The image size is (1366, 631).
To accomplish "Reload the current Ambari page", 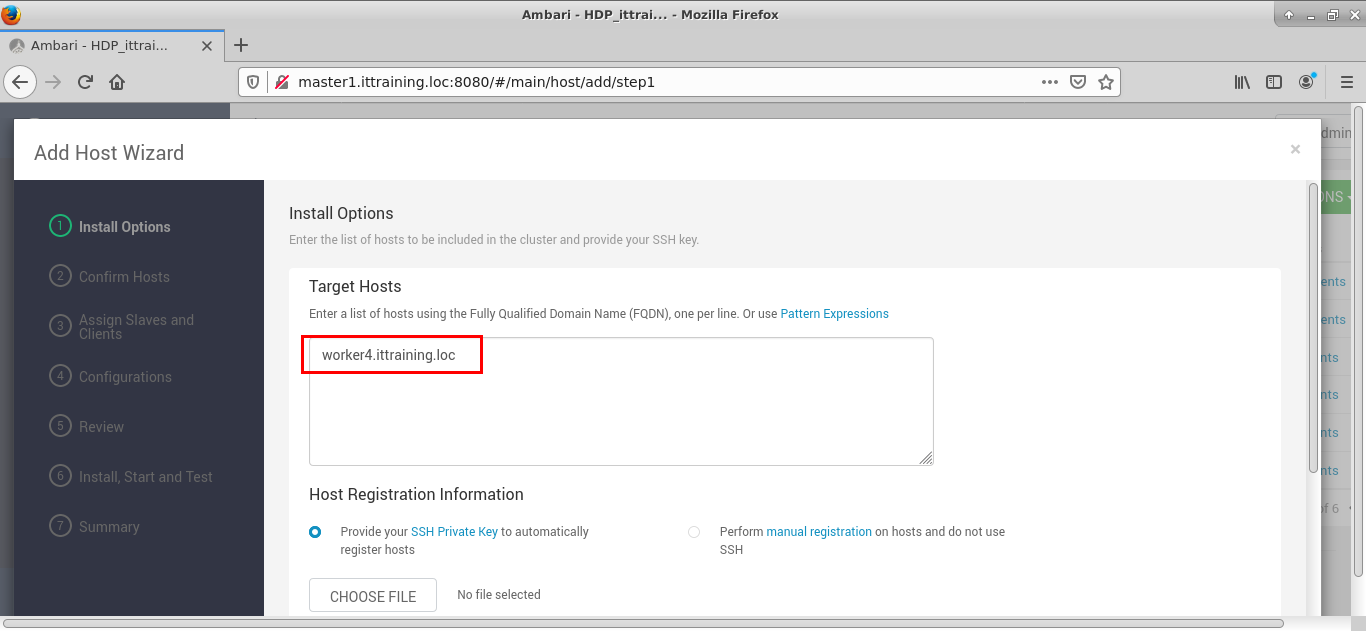I will [85, 82].
